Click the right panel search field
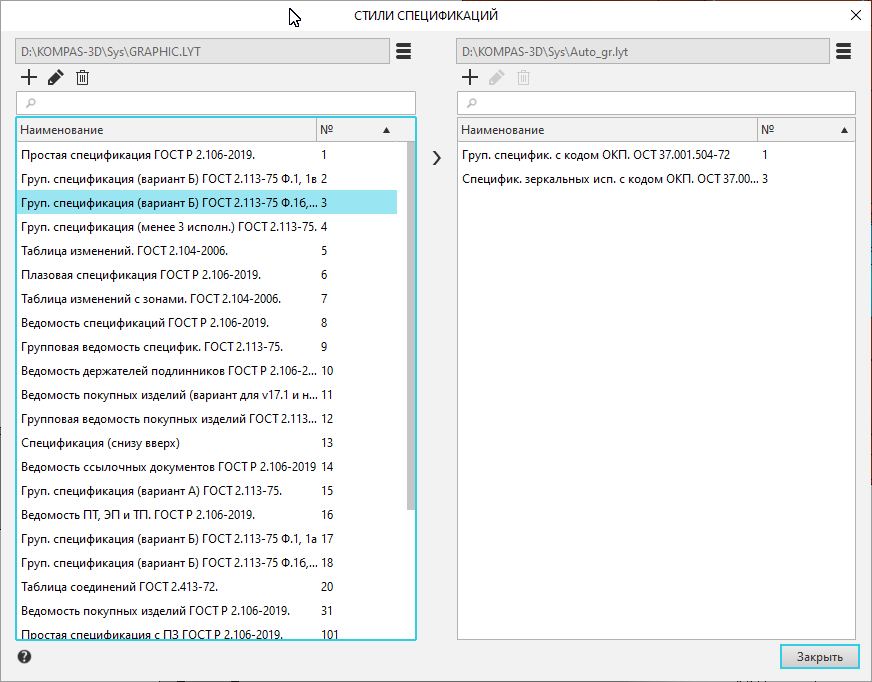Screen dimensions: 872x682 tap(656, 103)
